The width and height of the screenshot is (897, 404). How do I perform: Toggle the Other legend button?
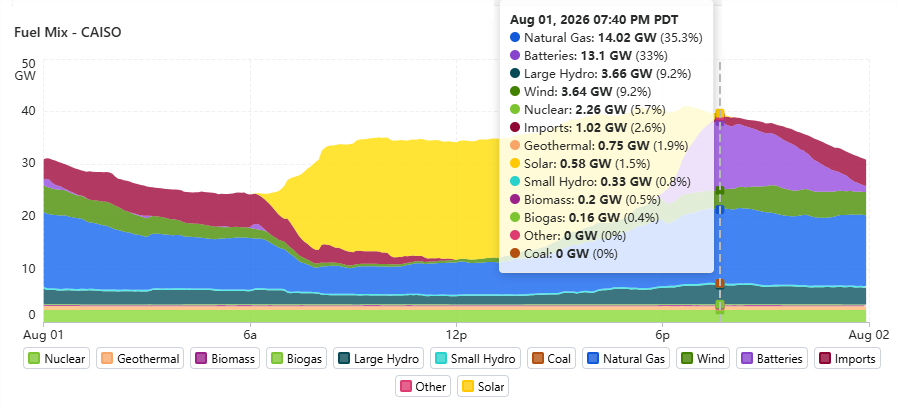(423, 386)
